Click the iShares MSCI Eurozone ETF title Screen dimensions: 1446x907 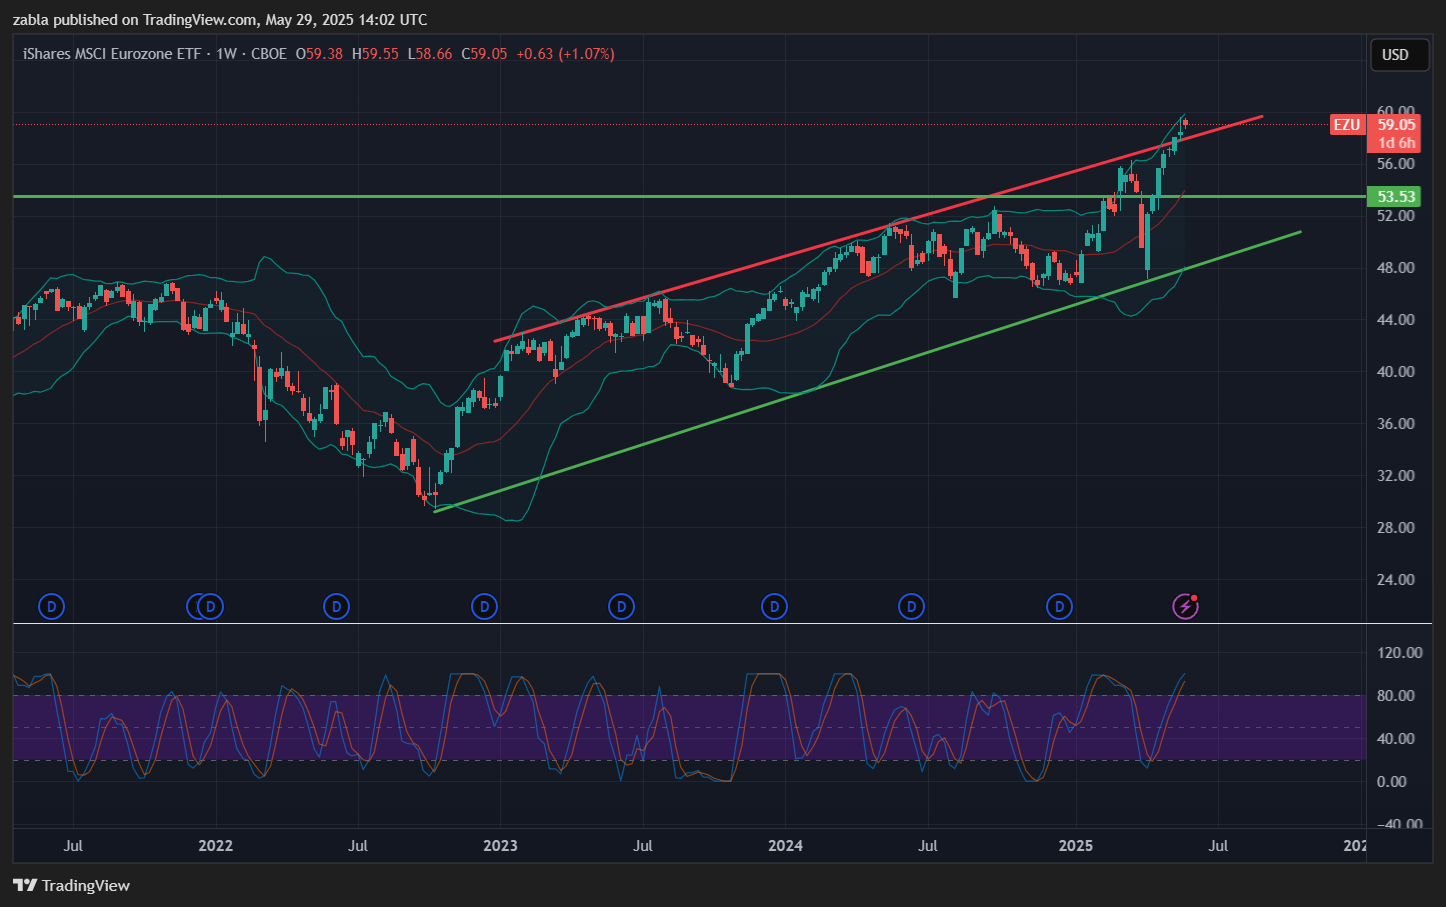112,54
